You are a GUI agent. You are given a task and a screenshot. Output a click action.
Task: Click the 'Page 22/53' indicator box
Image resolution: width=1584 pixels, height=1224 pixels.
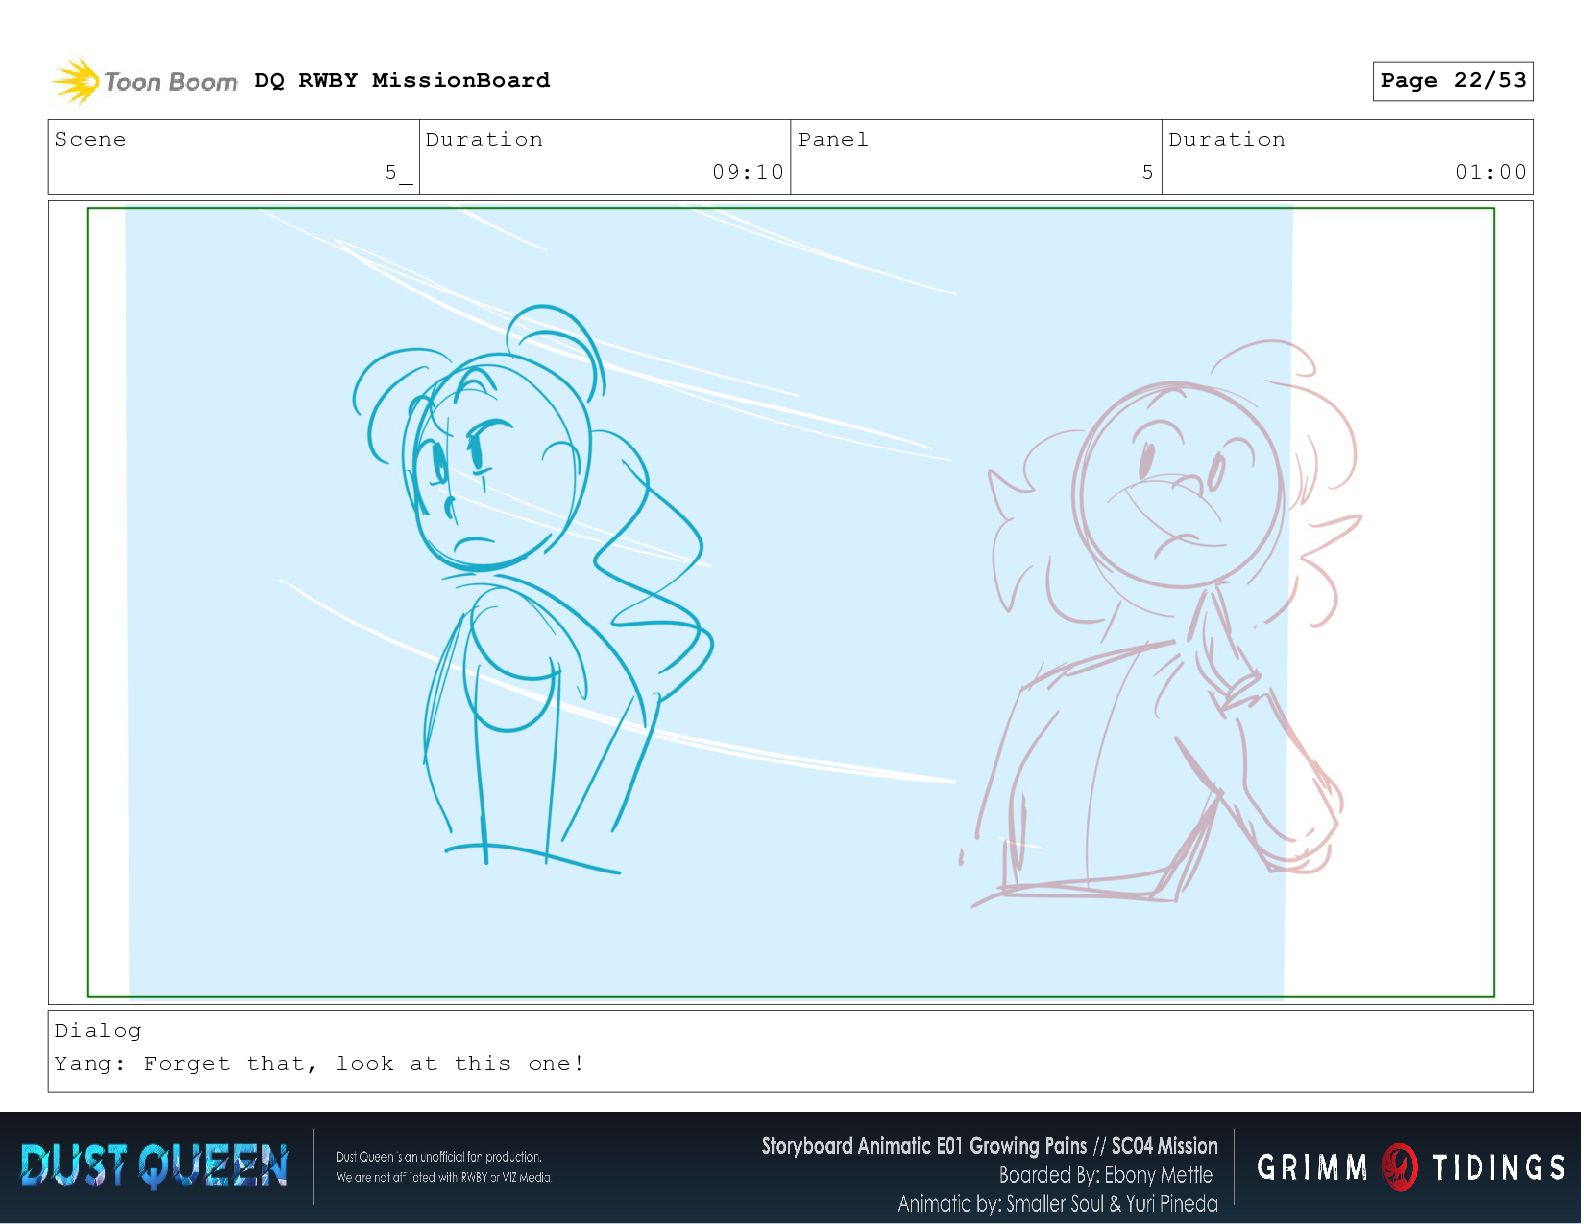coord(1453,81)
